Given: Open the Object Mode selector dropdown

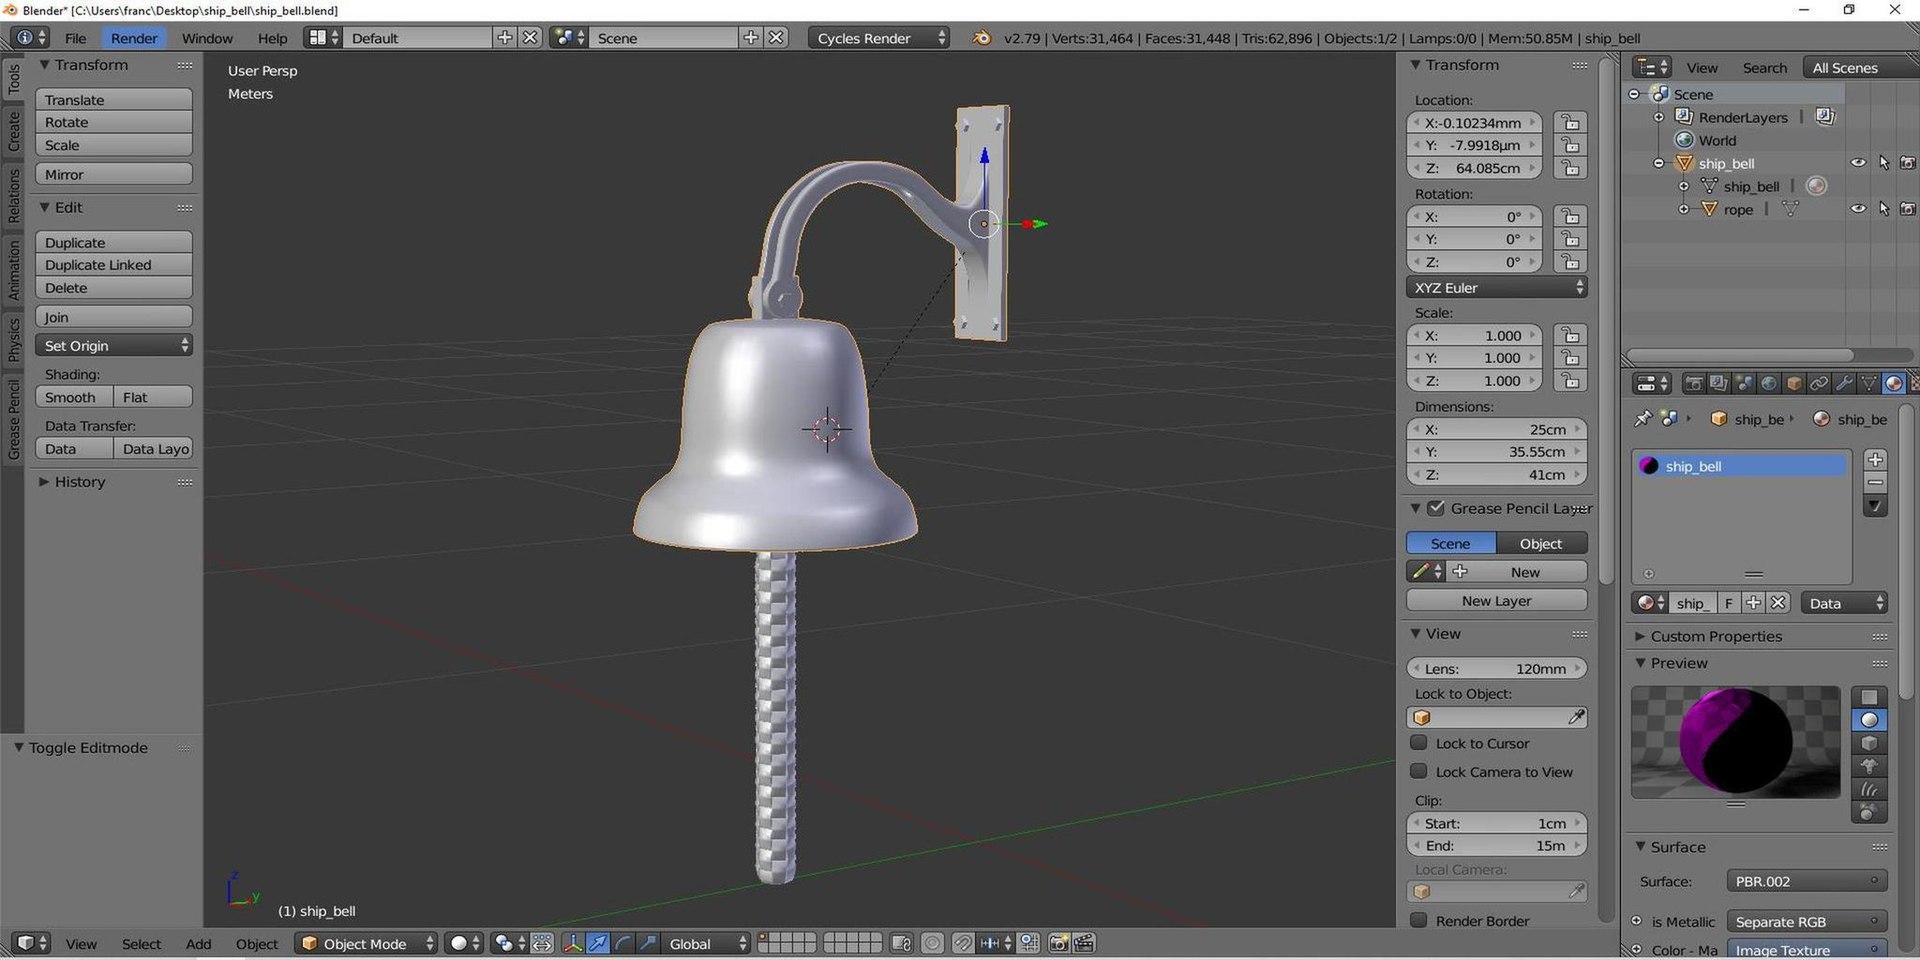Looking at the screenshot, I should pos(367,943).
